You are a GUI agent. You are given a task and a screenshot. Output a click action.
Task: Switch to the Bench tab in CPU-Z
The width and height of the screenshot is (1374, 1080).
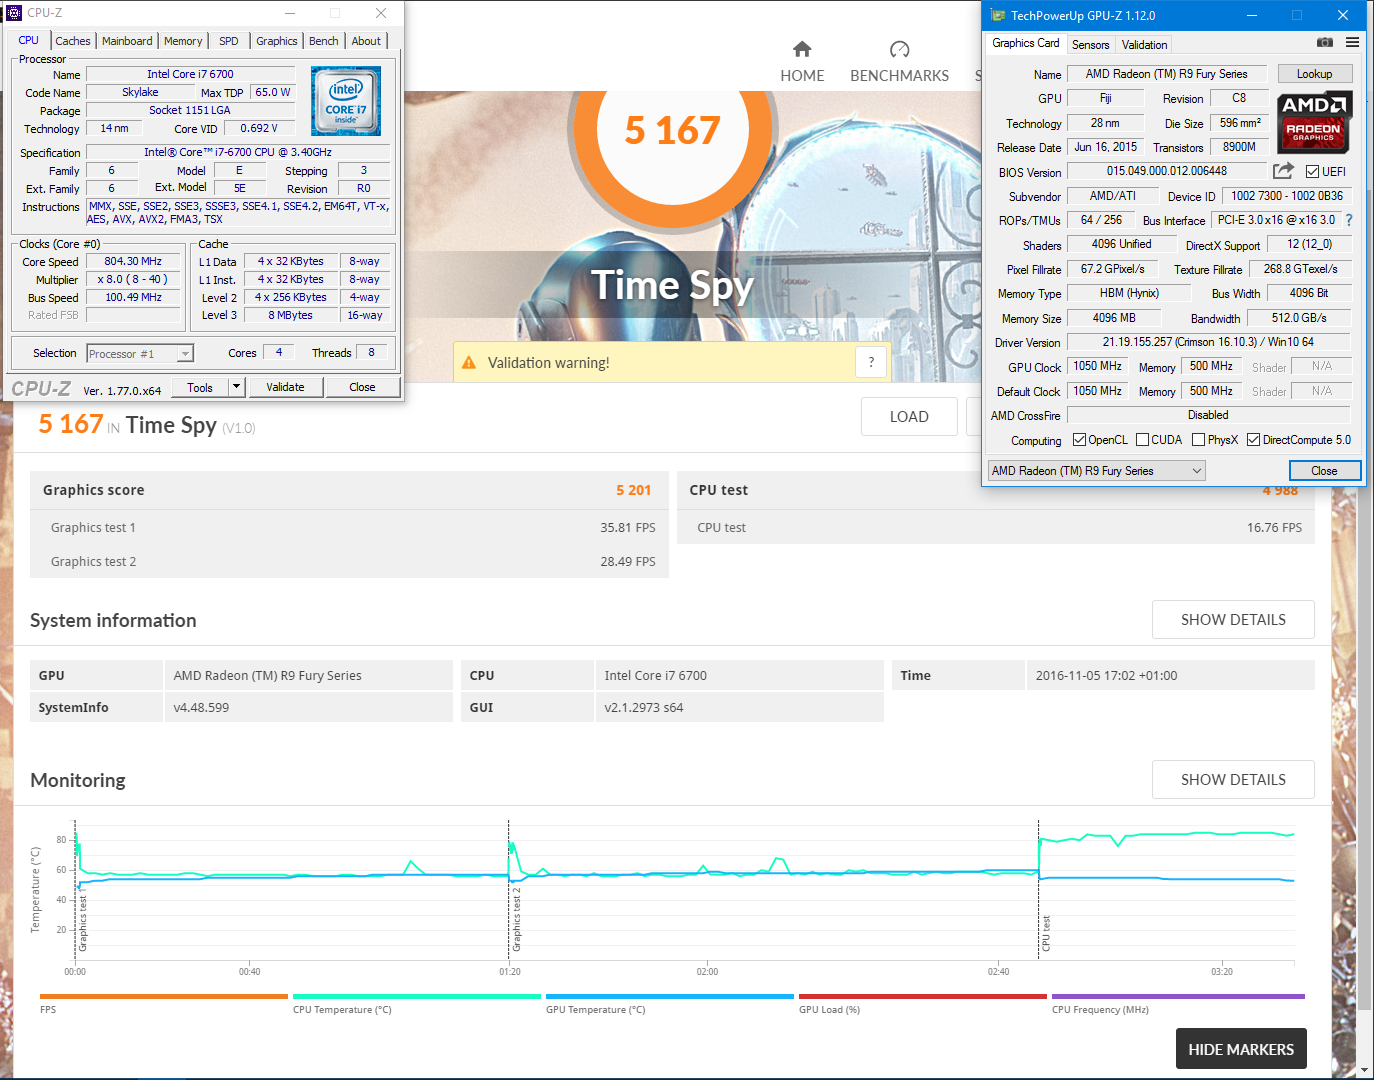pos(324,41)
